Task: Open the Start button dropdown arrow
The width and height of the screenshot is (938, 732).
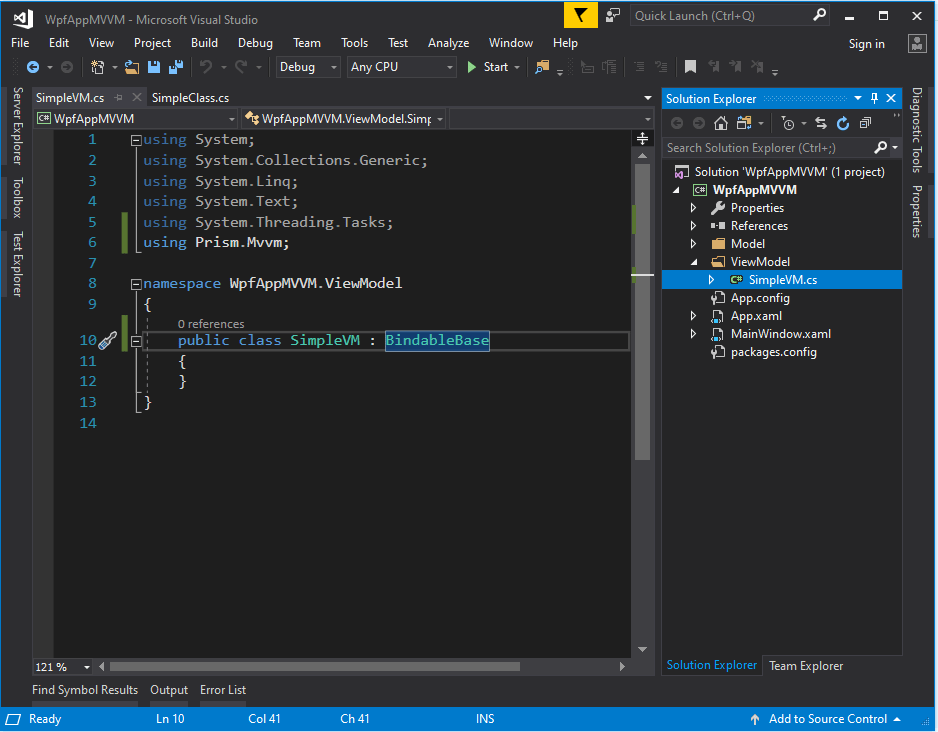Action: coord(517,67)
